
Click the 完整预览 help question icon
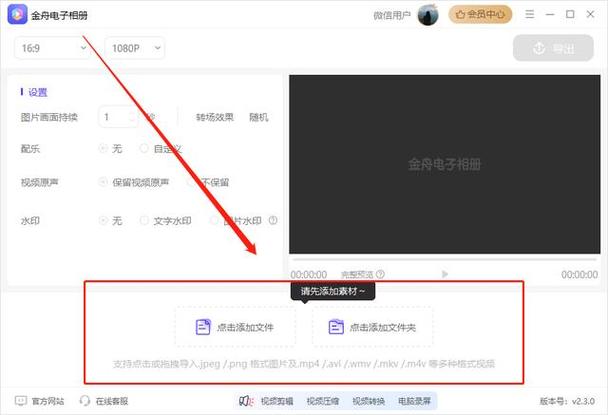[x=380, y=274]
